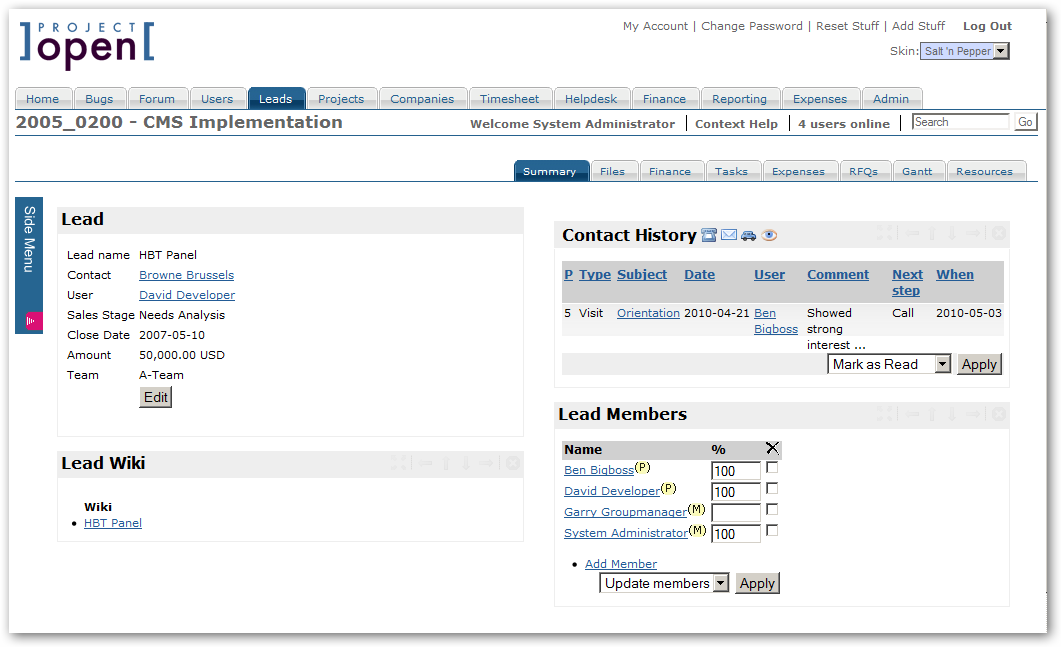Click the ]project-open[ logo
This screenshot has width=1061, height=647.
click(x=85, y=45)
